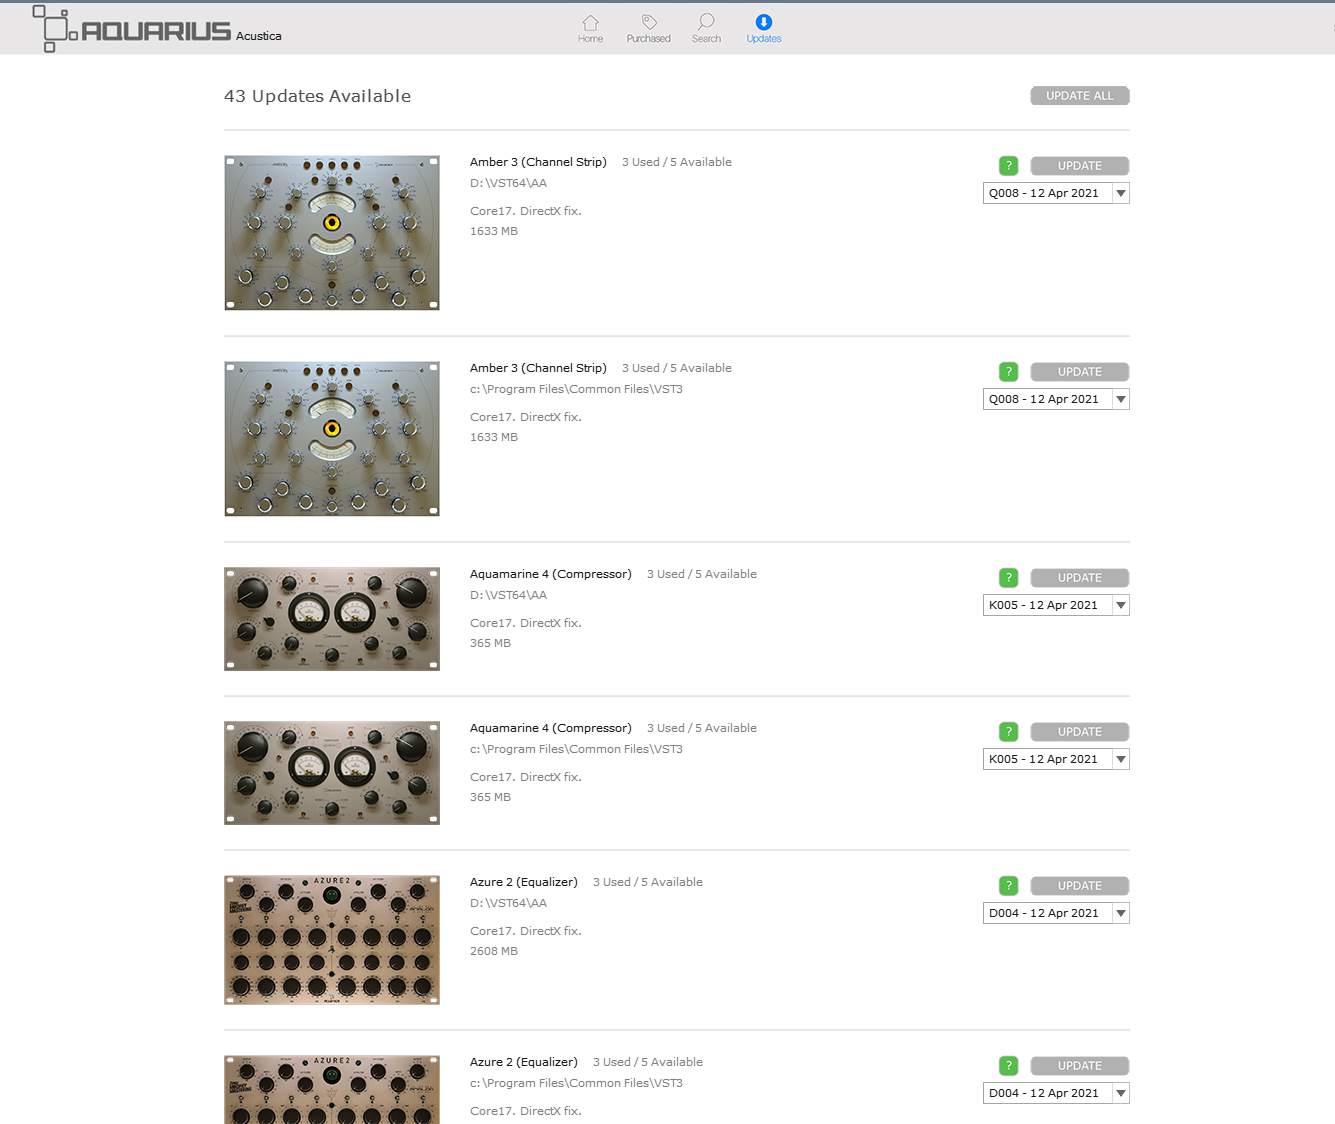Click the 2608 MB size text
Screen dimensions: 1335x1124
(x=494, y=951)
